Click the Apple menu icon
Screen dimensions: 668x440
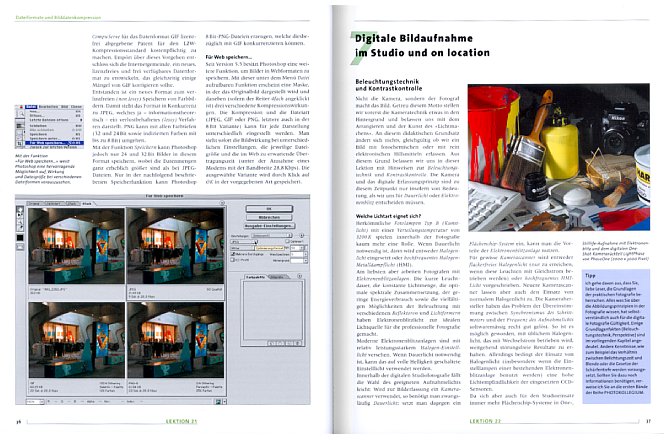(x=21, y=107)
